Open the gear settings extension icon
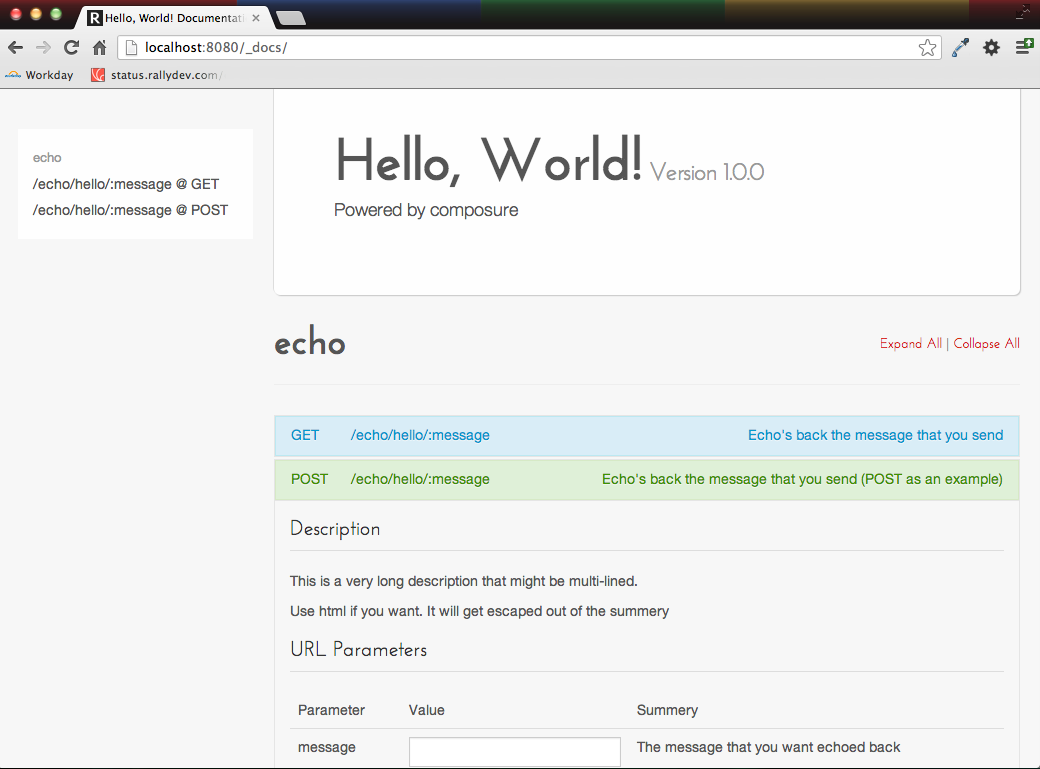 [x=991, y=47]
